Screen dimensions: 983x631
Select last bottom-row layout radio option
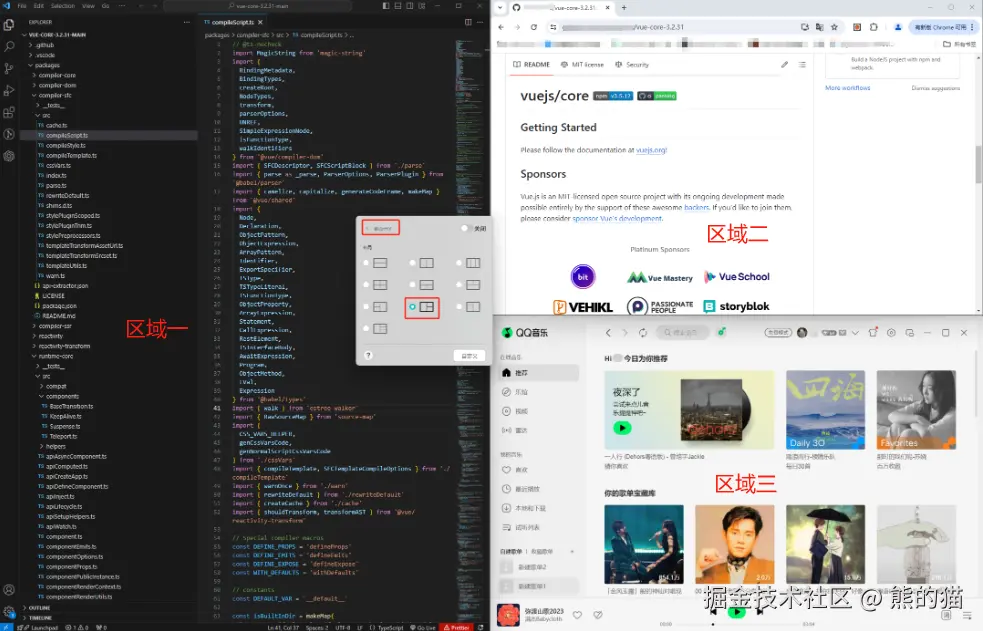pos(366,328)
